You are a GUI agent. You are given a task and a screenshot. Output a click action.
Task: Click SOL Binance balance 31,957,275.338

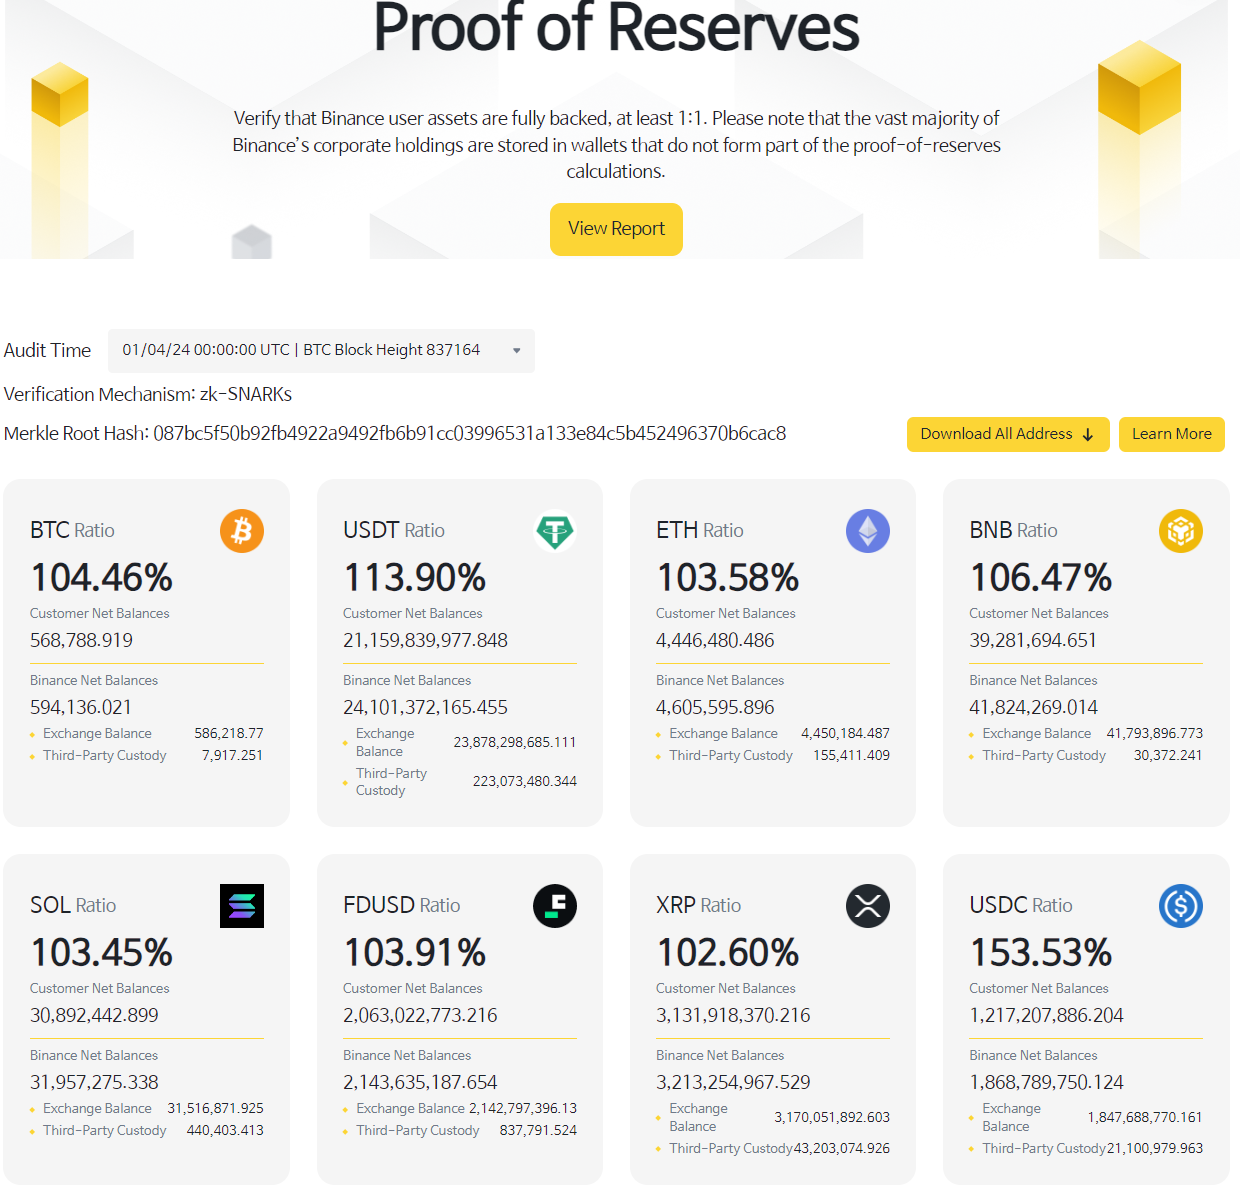click(94, 1082)
